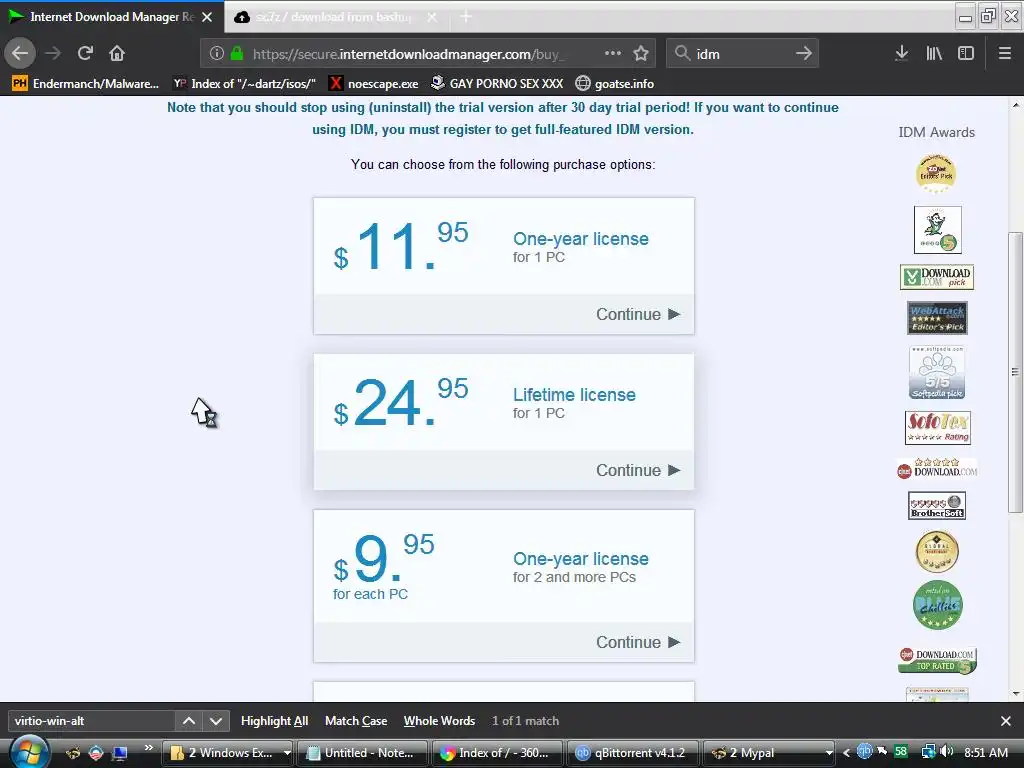Switch to the Internet Download Manager tab
This screenshot has width=1024, height=768.
pyautogui.click(x=112, y=16)
